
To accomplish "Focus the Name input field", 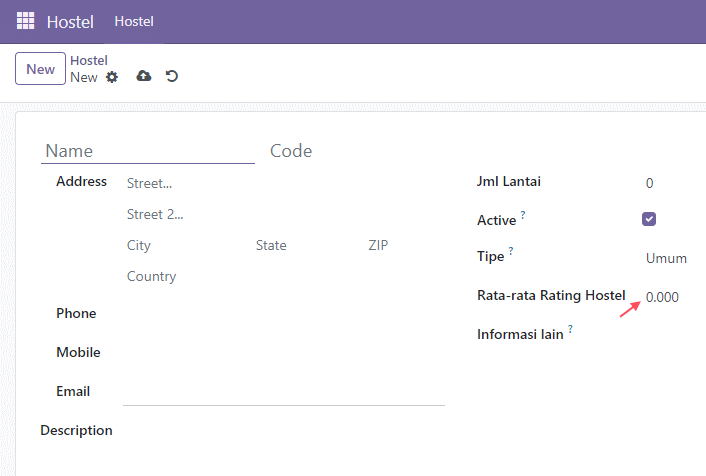I will pyautogui.click(x=148, y=151).
